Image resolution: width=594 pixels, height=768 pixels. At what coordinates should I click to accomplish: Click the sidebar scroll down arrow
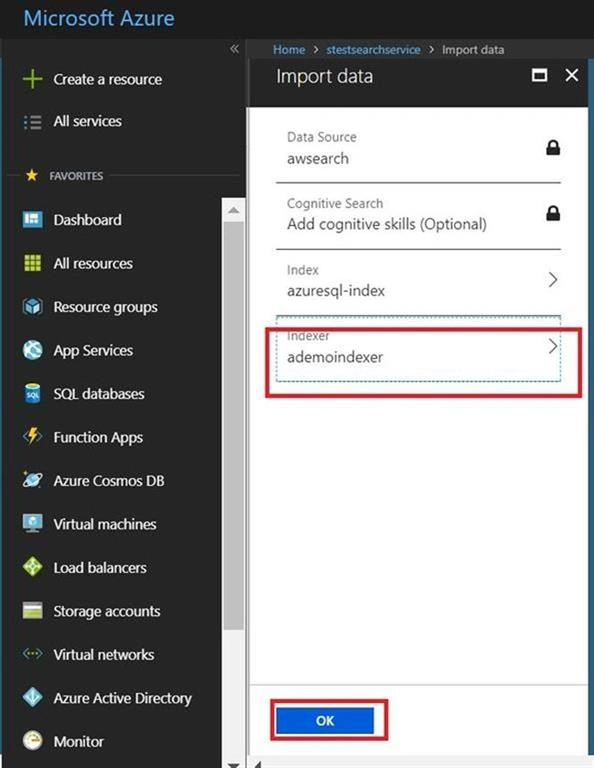tap(234, 764)
